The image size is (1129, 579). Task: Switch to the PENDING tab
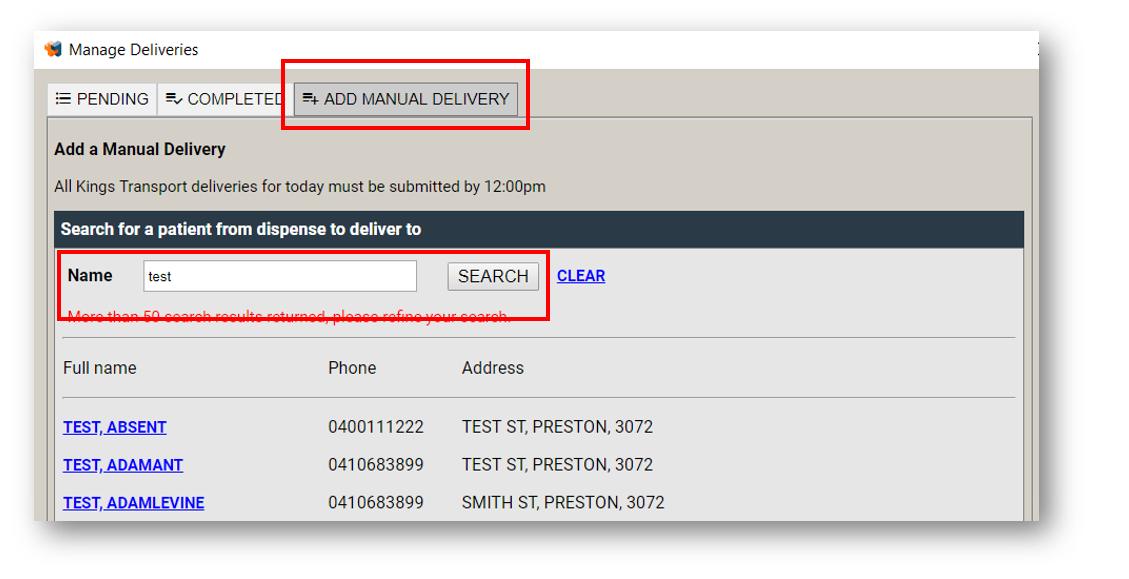[102, 99]
